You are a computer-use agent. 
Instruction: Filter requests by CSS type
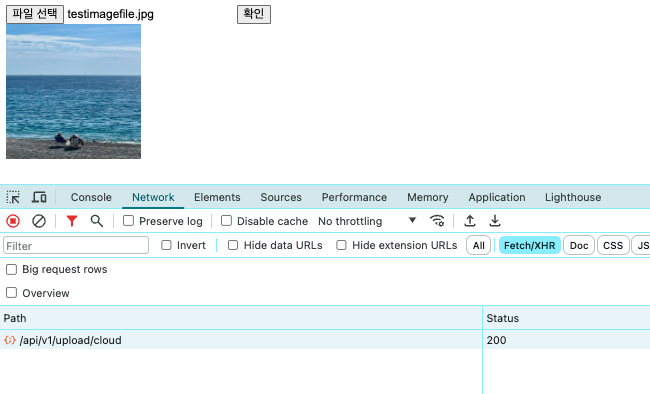(613, 245)
